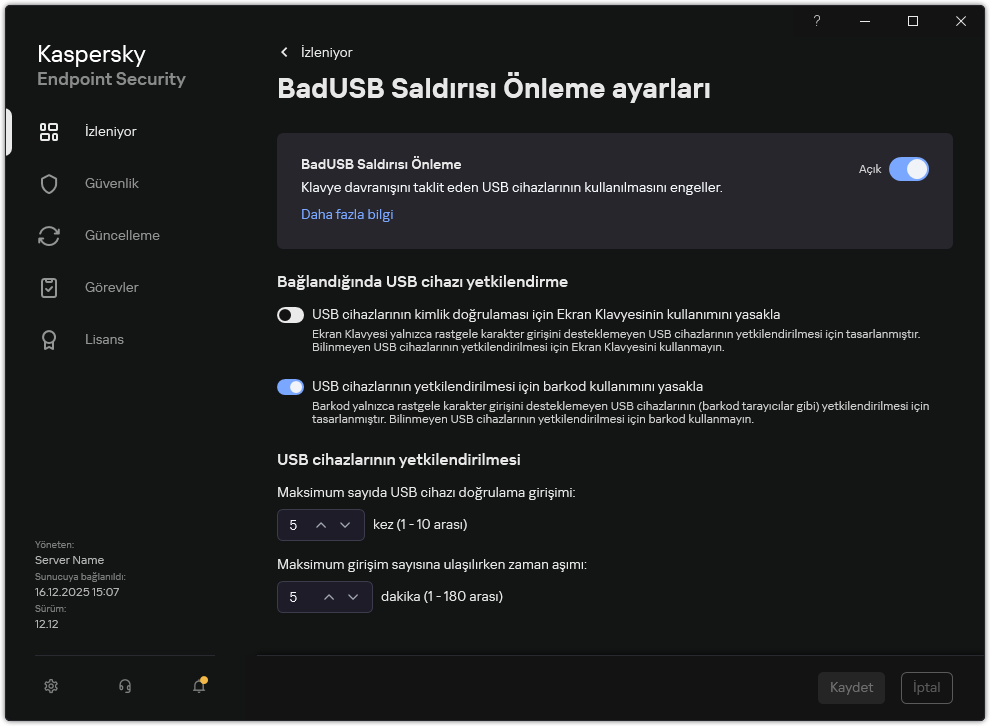The image size is (990, 726).
Task: Open the timeout minutes dropdown
Action: tap(353, 597)
